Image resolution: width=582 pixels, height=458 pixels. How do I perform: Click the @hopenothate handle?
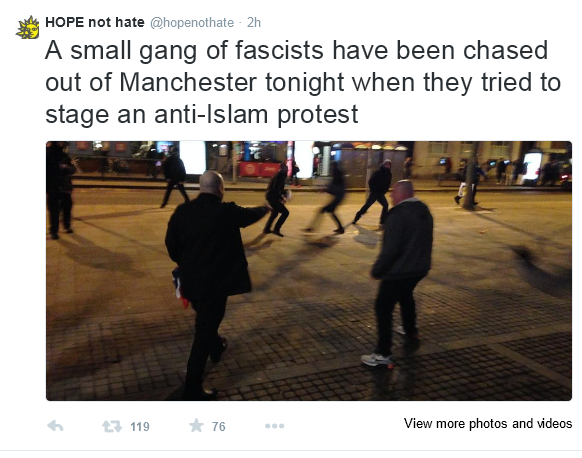click(x=192, y=23)
